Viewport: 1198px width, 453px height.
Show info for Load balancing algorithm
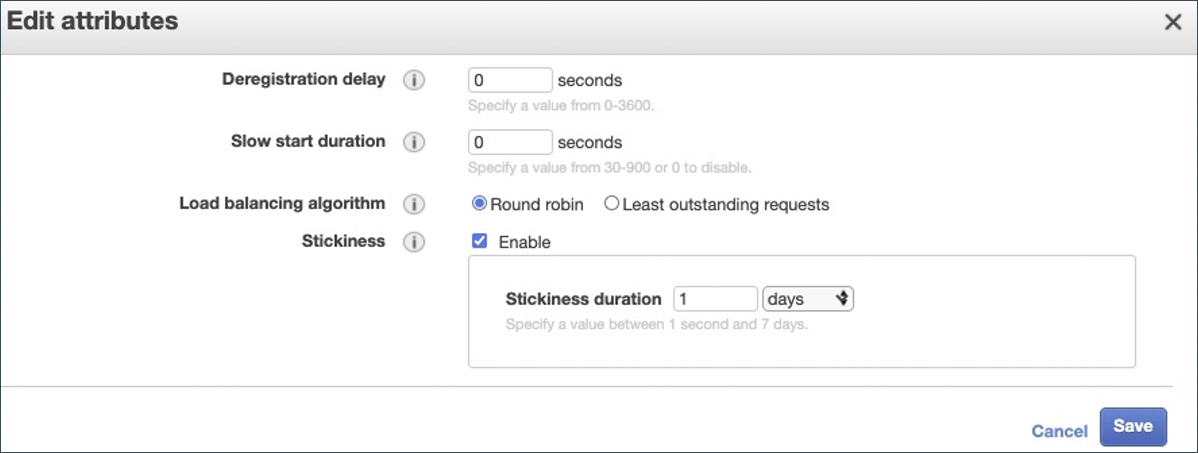click(x=414, y=205)
